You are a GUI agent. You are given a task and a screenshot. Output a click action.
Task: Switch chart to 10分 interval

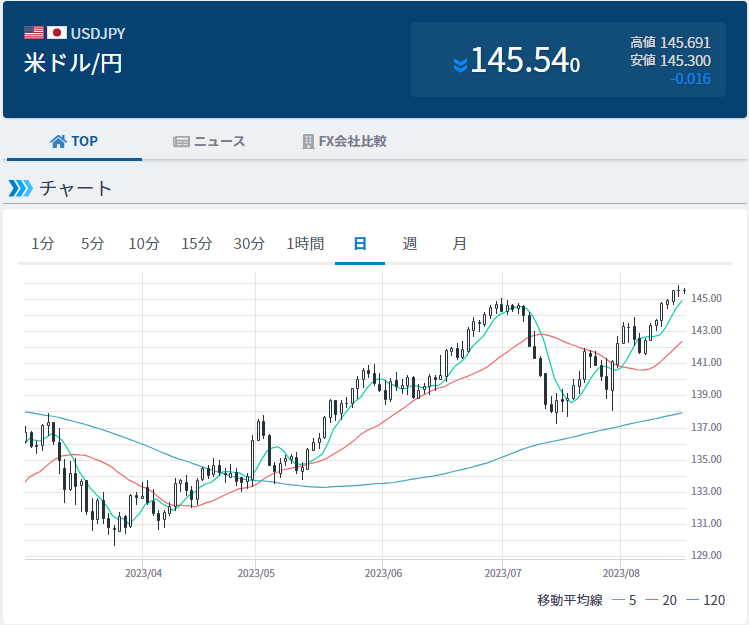point(144,243)
